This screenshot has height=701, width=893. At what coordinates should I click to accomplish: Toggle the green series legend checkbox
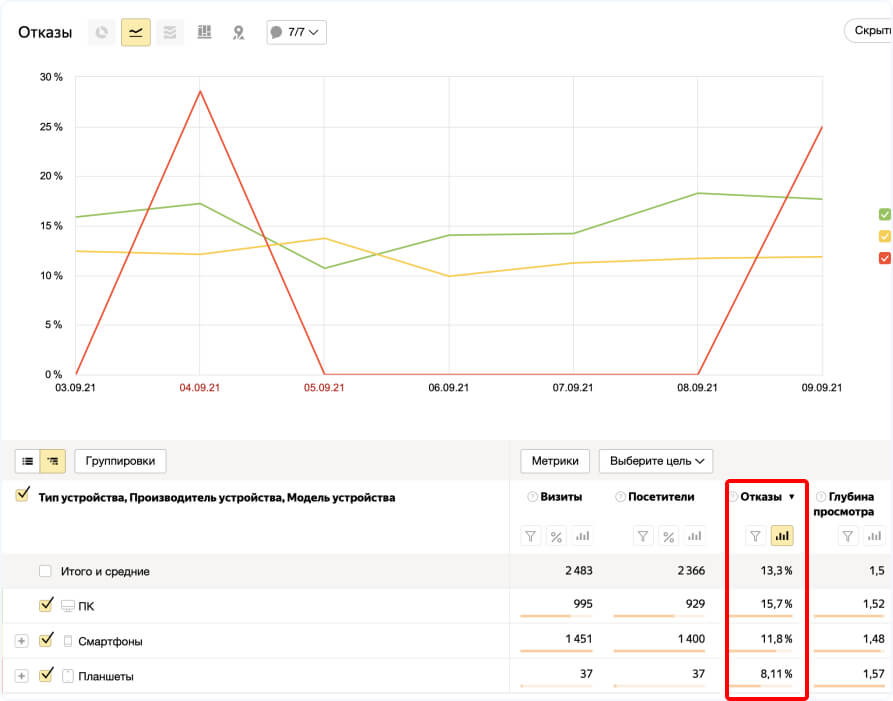[x=884, y=214]
